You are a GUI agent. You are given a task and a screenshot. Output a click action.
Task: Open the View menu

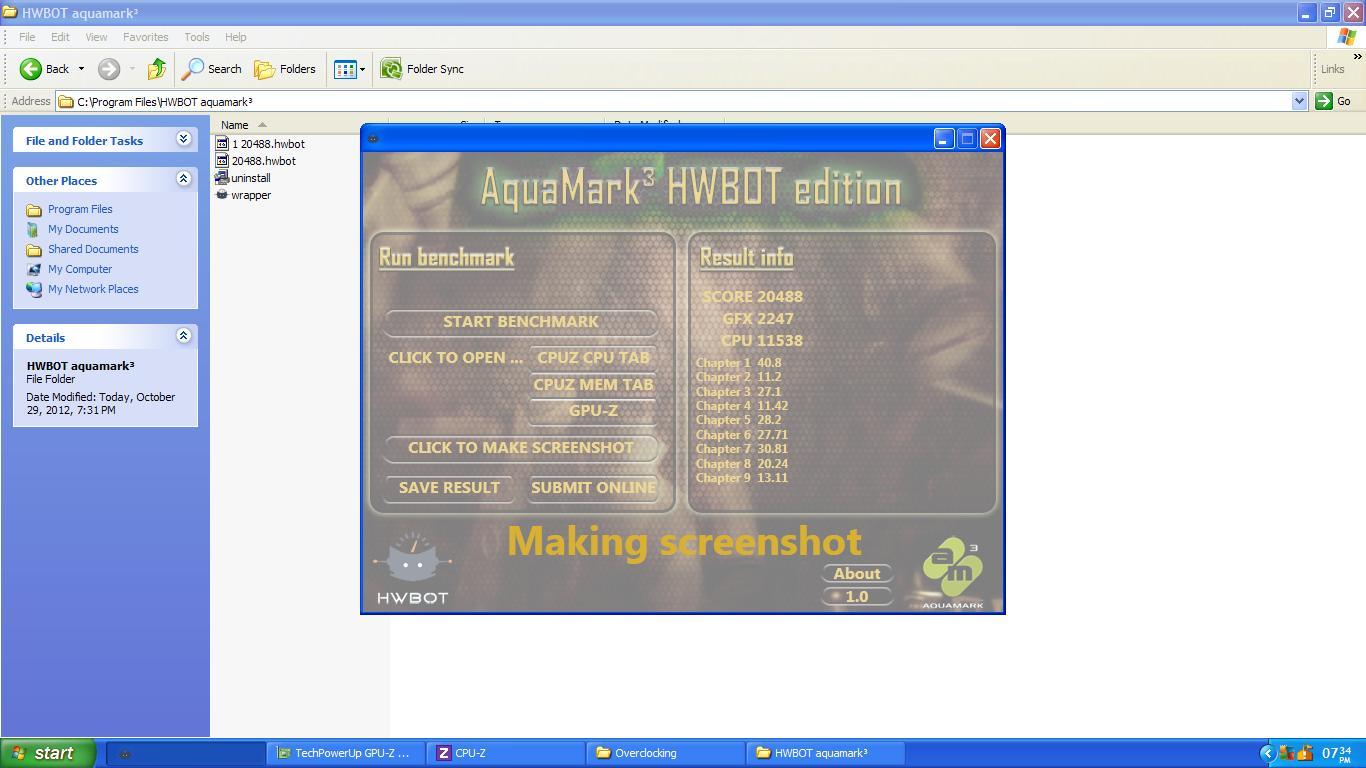(96, 37)
